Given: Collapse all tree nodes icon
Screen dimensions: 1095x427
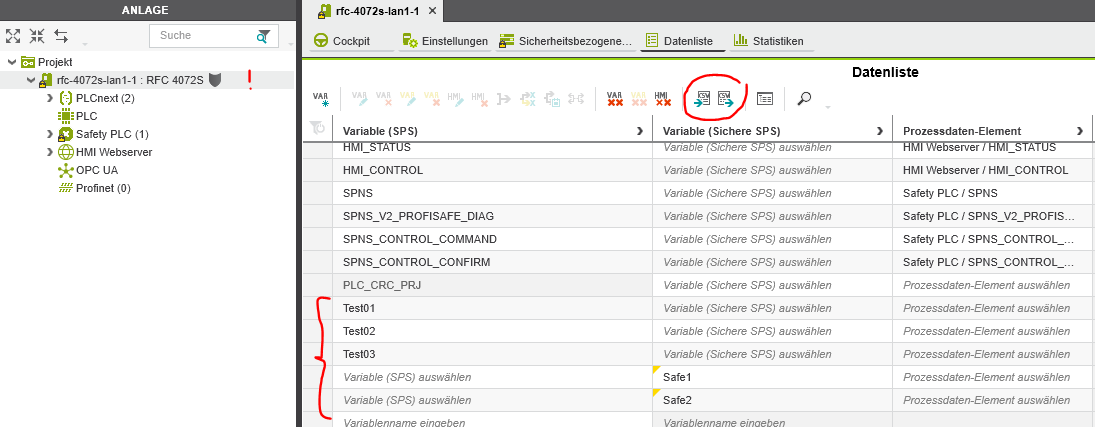Looking at the screenshot, I should coord(37,36).
